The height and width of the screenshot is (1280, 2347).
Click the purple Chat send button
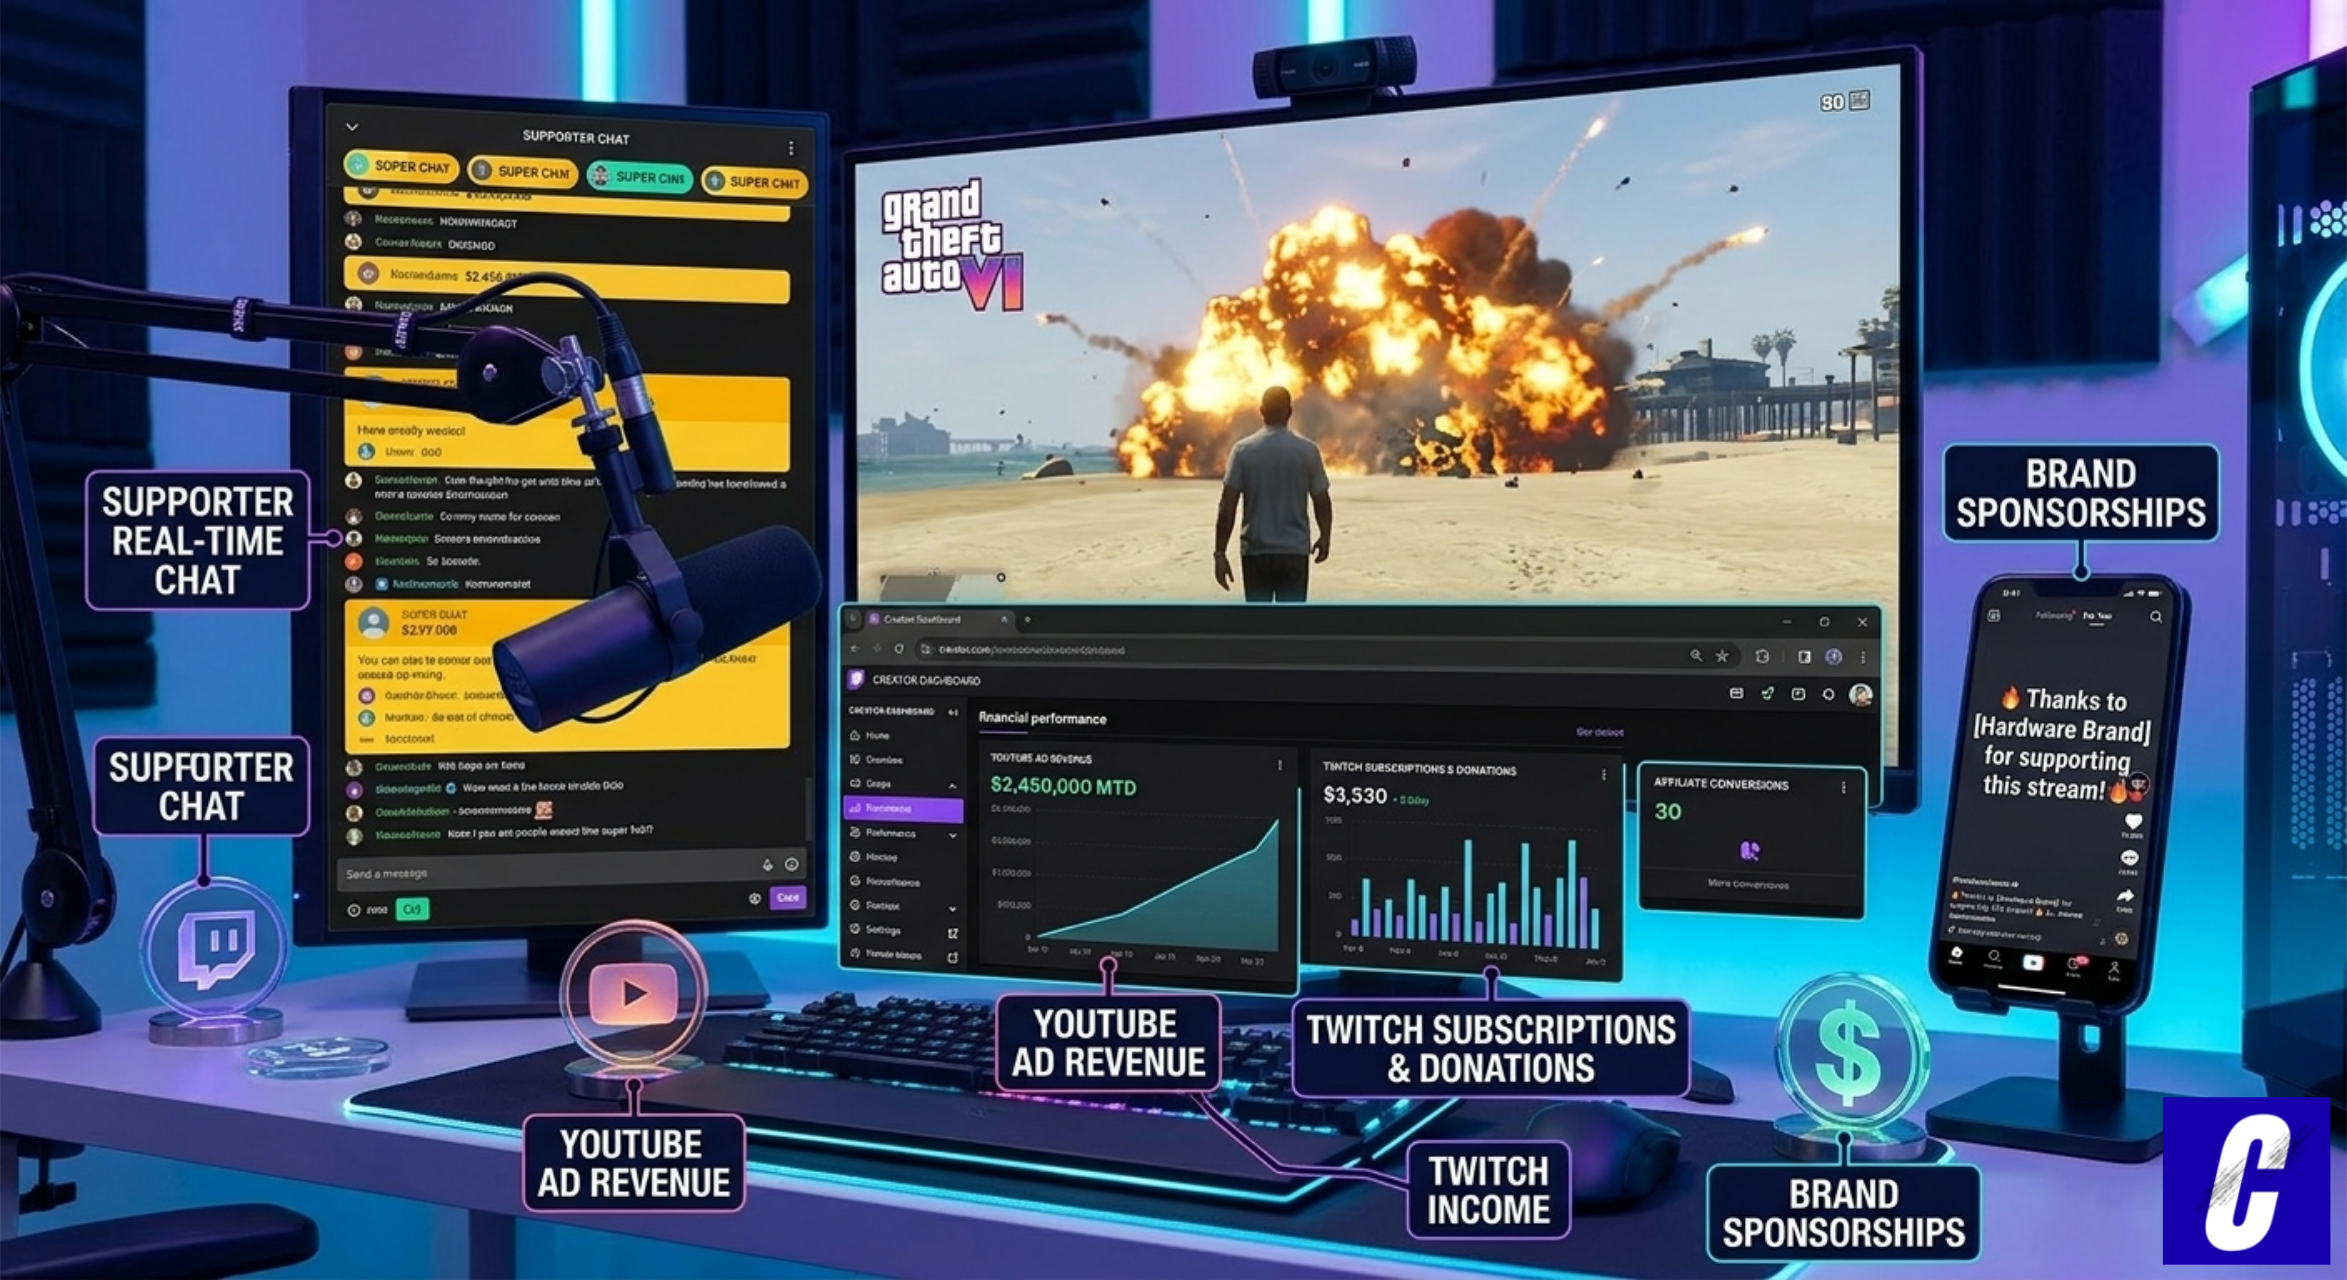[788, 897]
